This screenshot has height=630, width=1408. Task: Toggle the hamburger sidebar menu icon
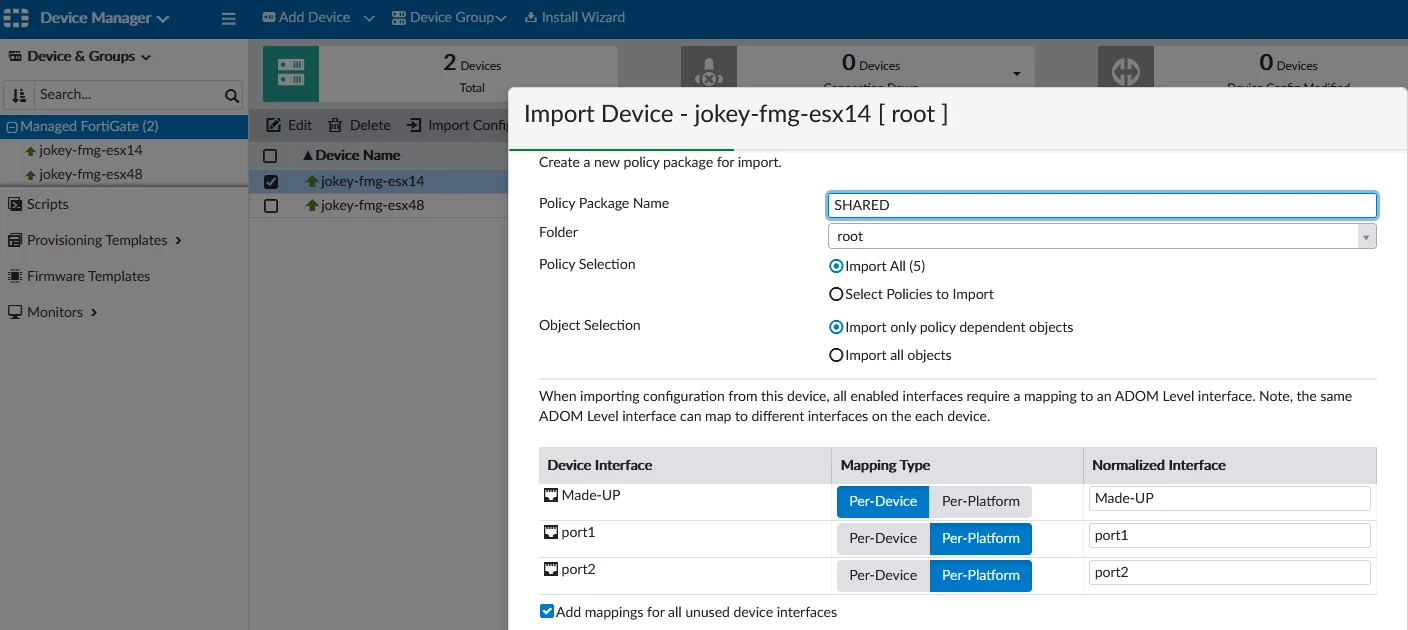click(228, 18)
